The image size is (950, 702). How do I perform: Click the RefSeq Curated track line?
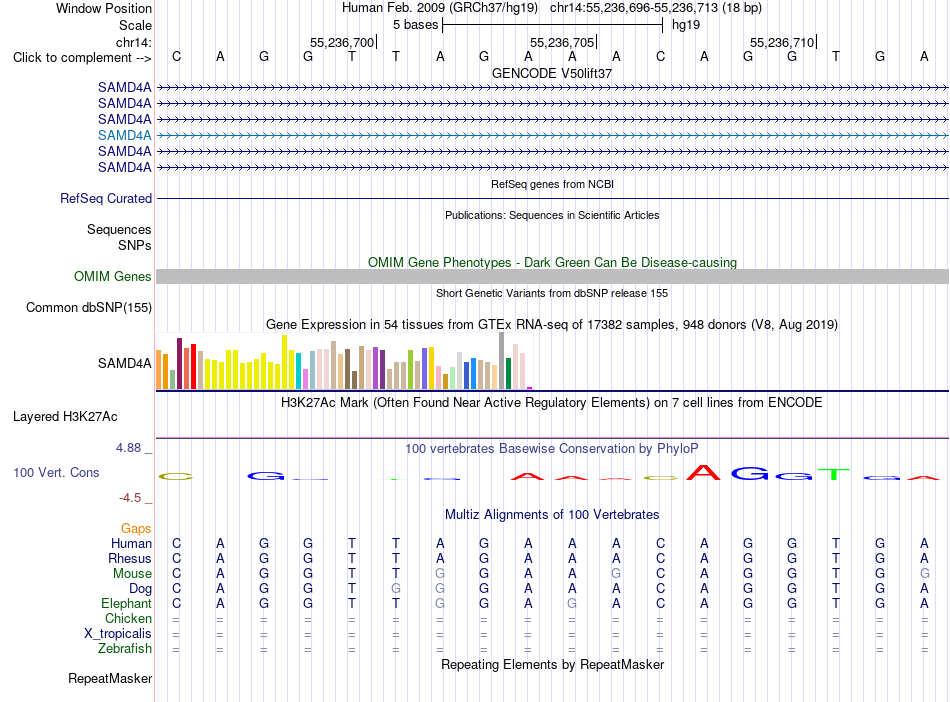point(552,198)
